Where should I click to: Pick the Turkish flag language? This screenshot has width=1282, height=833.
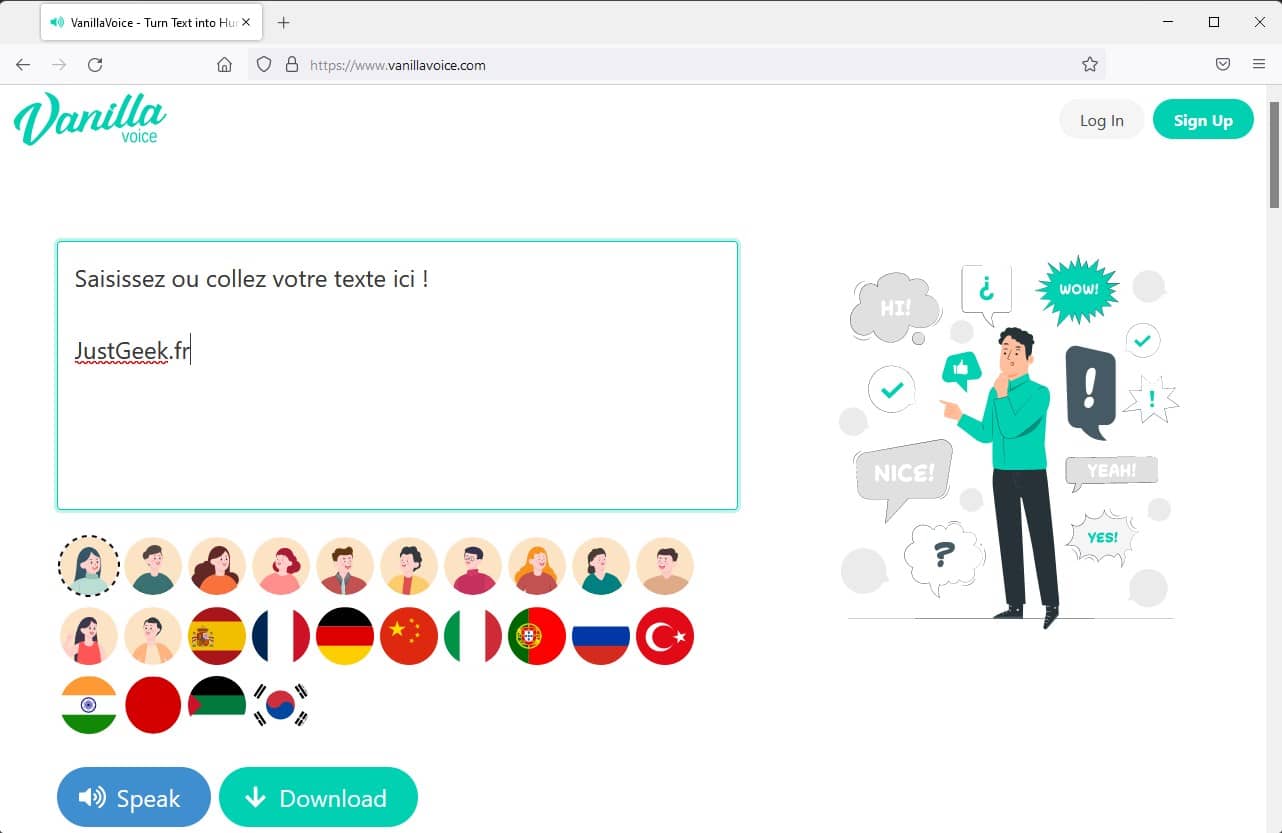(x=665, y=636)
